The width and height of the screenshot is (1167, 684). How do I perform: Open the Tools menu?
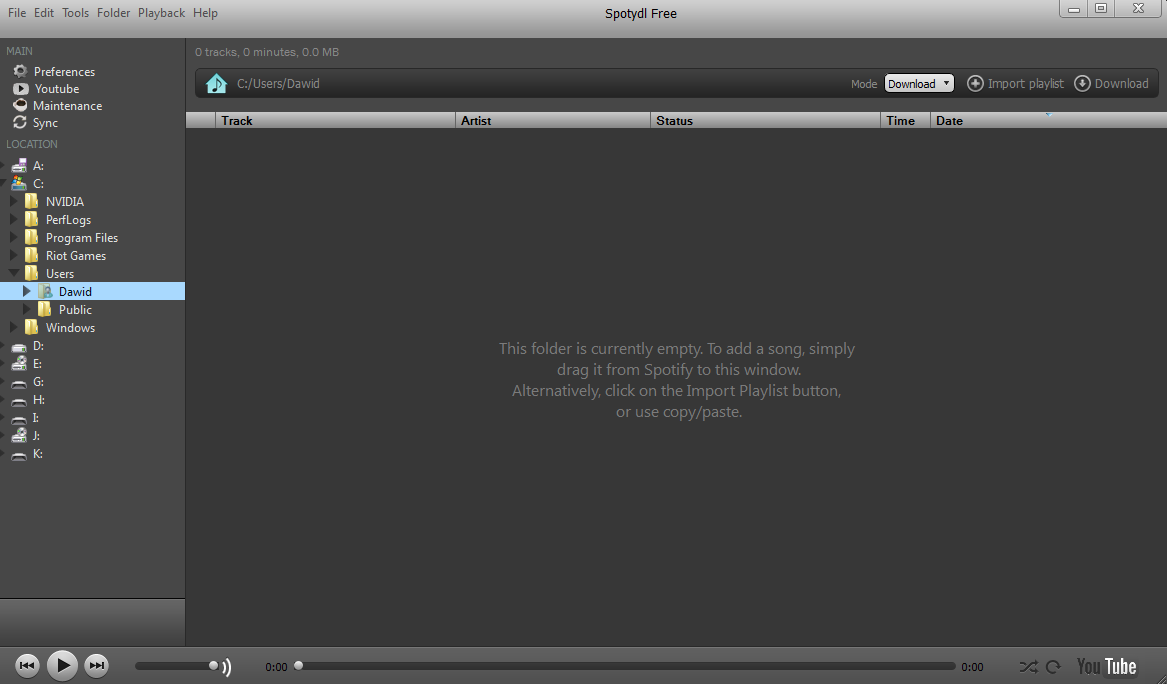75,13
